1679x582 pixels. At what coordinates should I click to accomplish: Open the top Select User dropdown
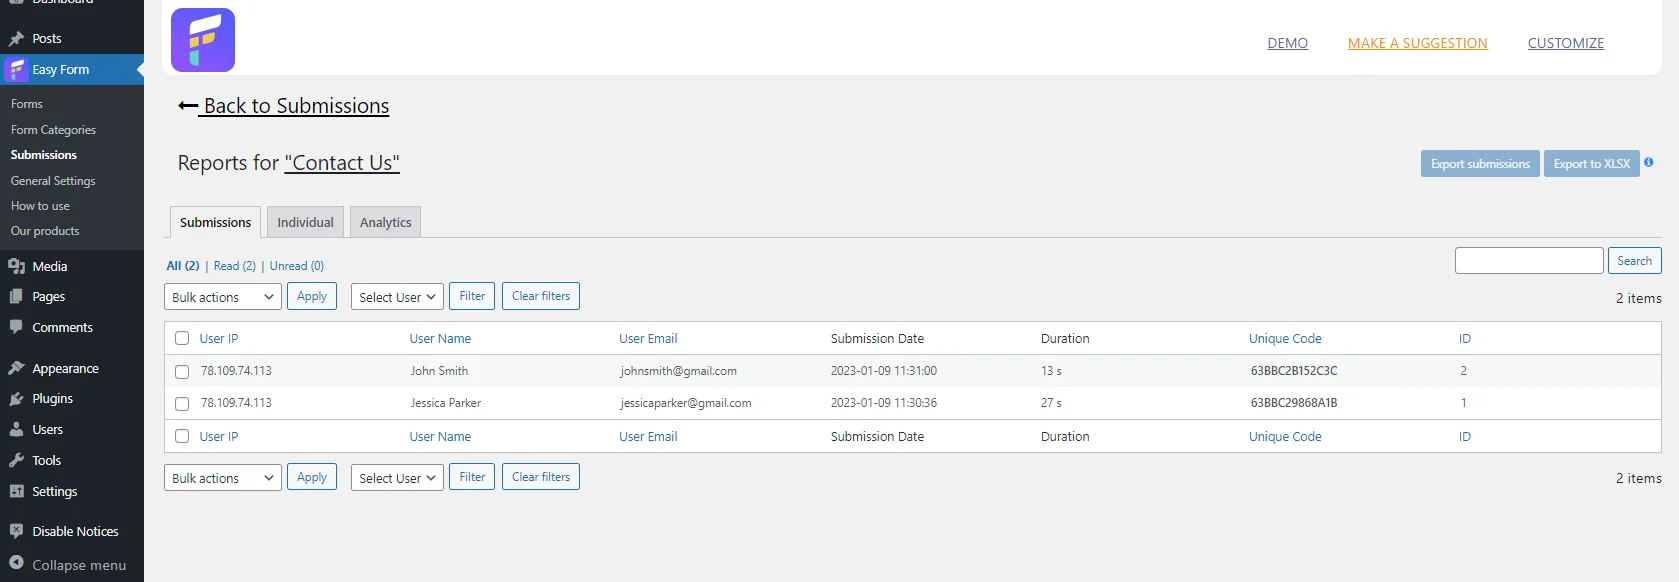coord(397,297)
